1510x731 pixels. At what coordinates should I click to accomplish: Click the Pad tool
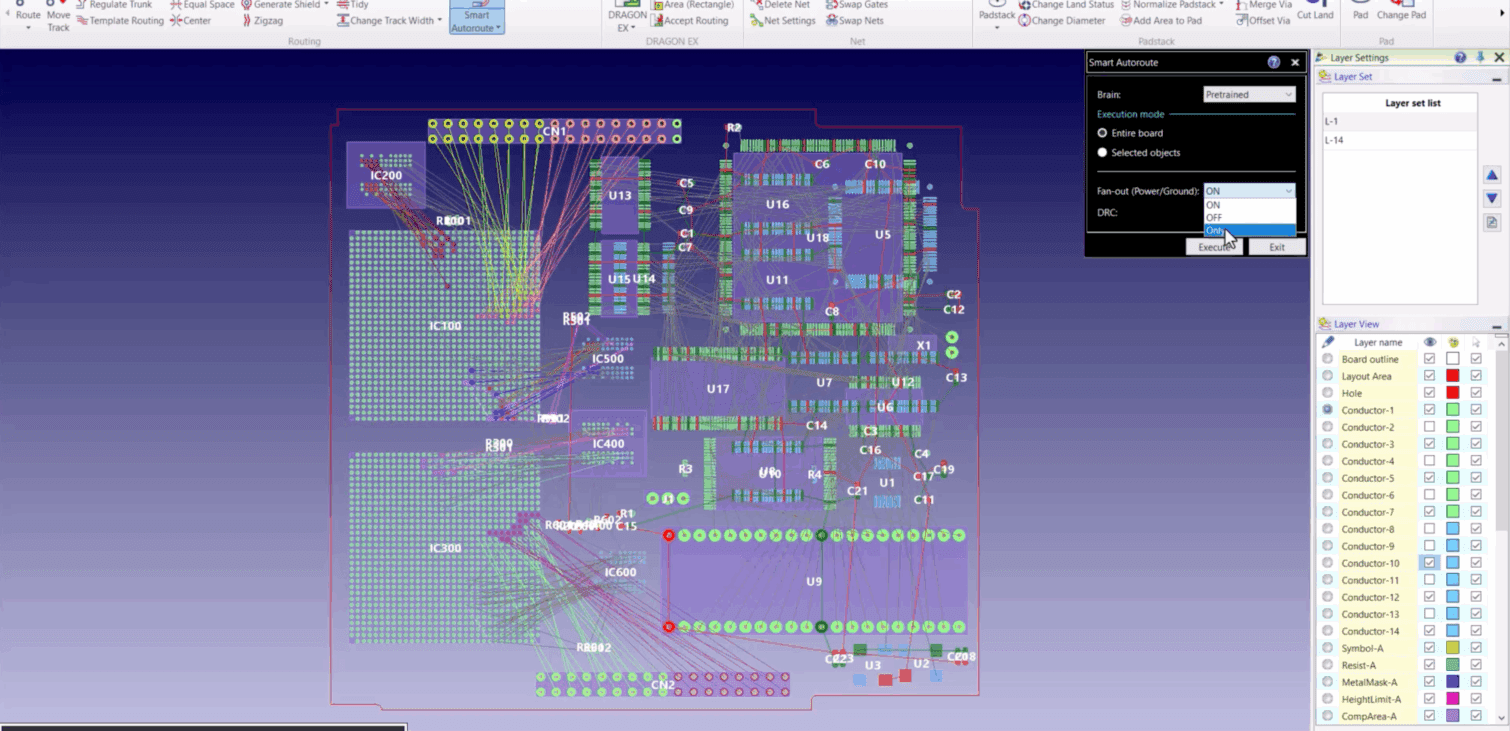click(1360, 11)
